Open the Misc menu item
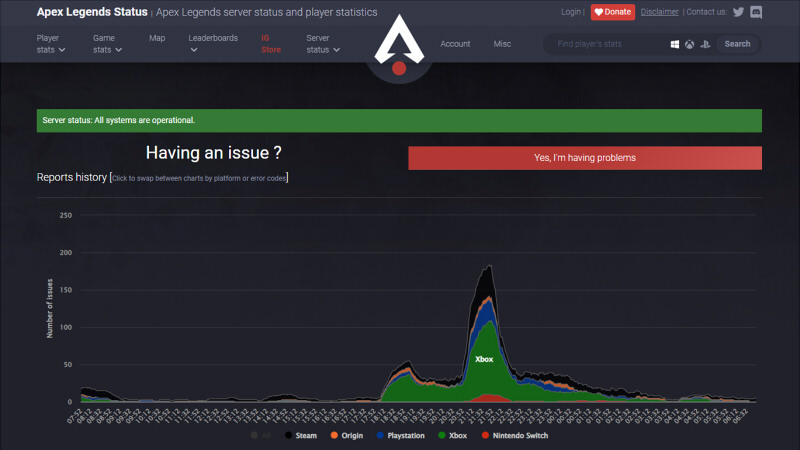The width and height of the screenshot is (800, 450). pyautogui.click(x=502, y=44)
